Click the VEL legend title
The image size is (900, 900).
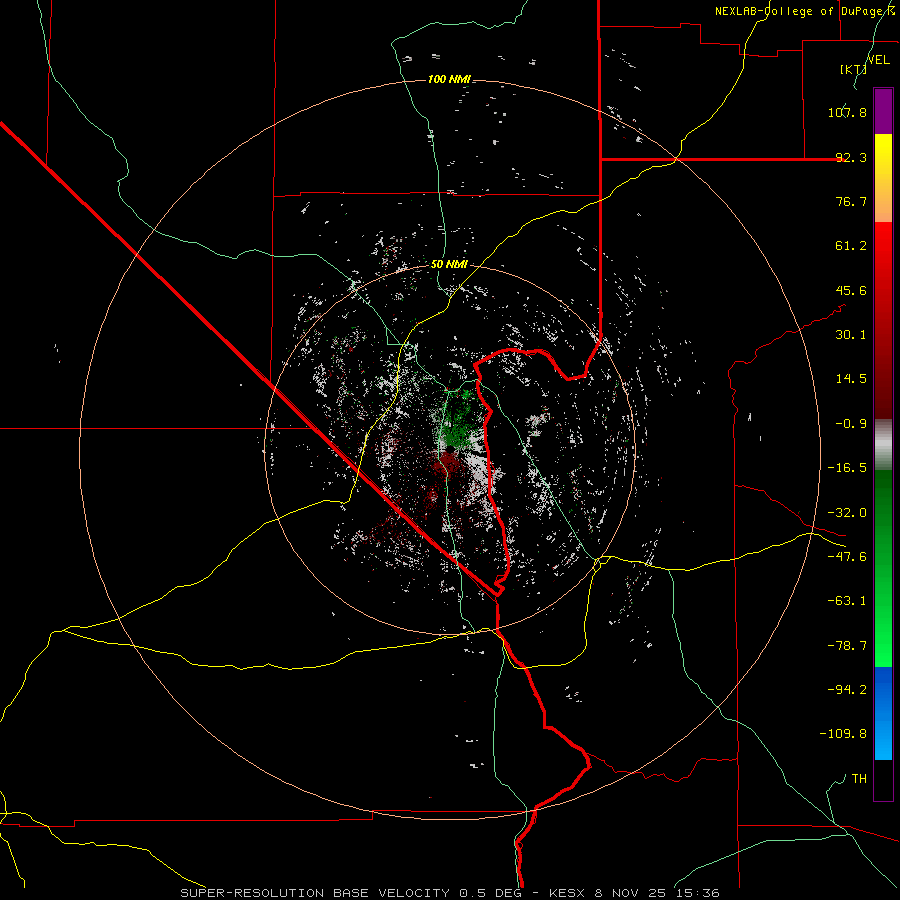tap(878, 60)
